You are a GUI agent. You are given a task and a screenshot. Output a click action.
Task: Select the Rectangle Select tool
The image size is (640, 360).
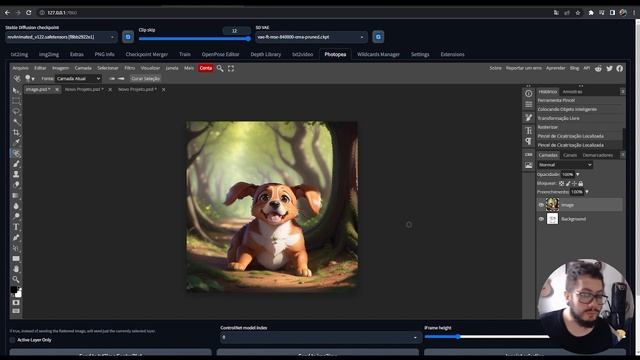[16, 101]
